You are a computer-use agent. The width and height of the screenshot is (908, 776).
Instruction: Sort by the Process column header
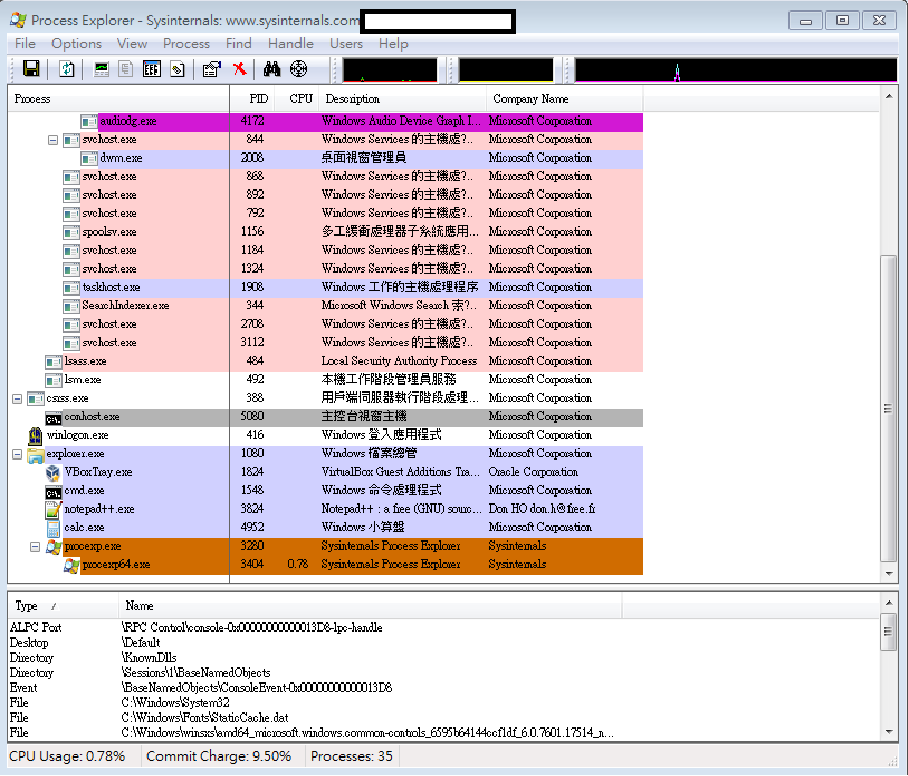coord(119,99)
